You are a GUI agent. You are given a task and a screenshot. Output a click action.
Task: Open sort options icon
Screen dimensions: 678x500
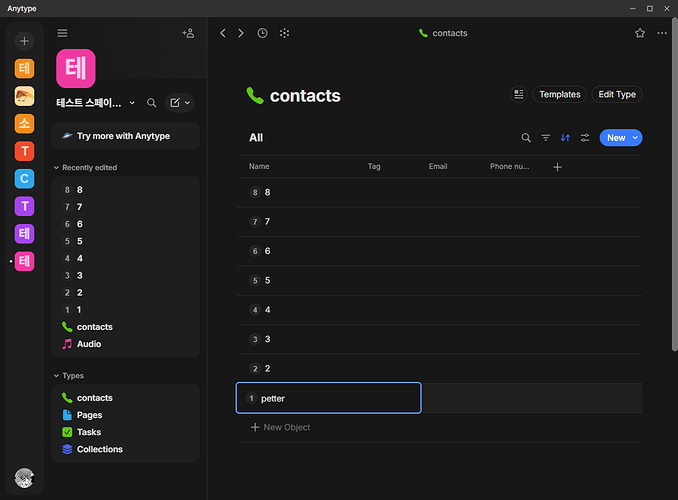pyautogui.click(x=565, y=138)
